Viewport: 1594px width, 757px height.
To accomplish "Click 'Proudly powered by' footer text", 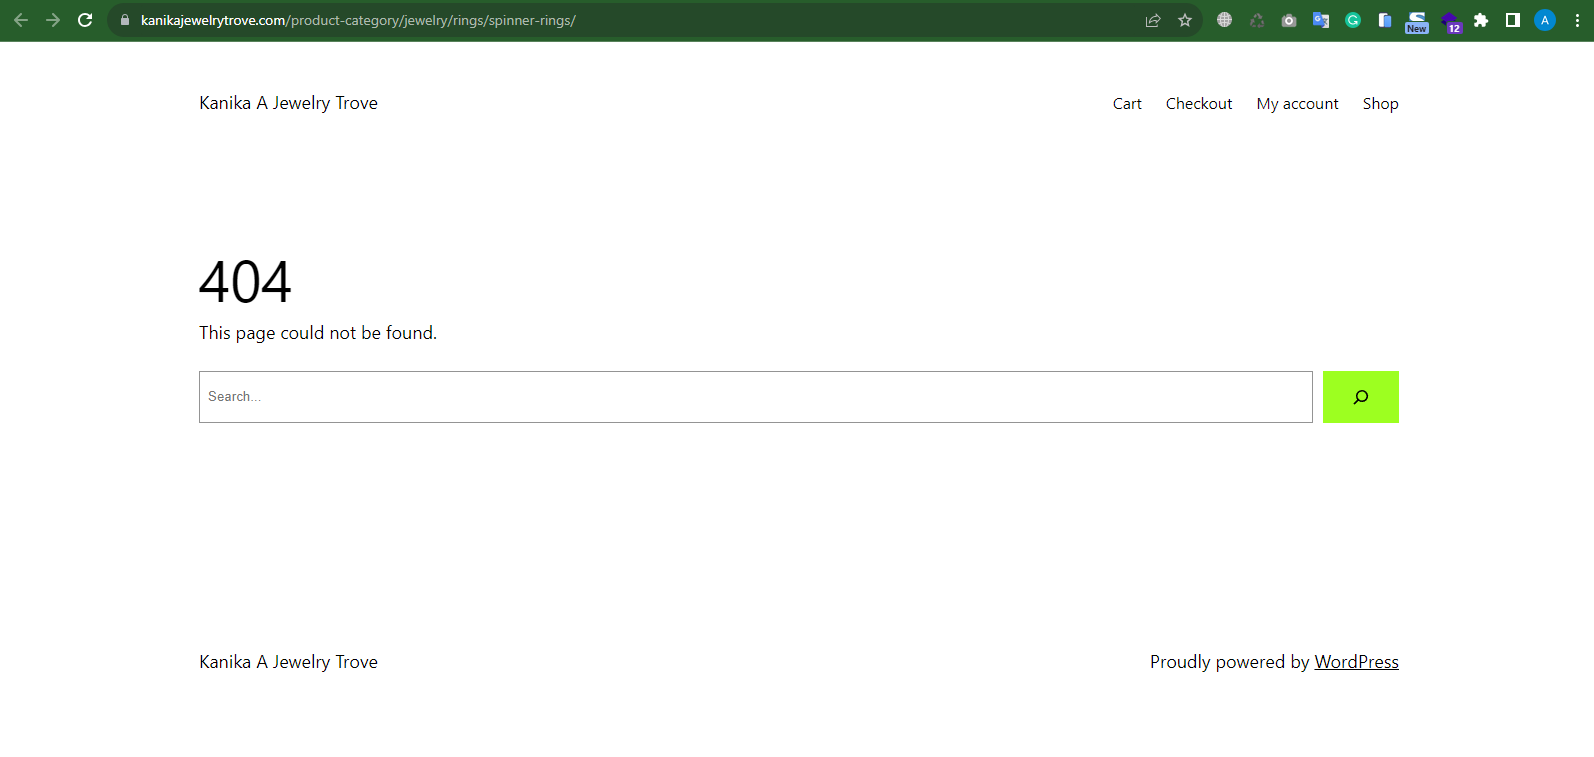I will [1229, 662].
